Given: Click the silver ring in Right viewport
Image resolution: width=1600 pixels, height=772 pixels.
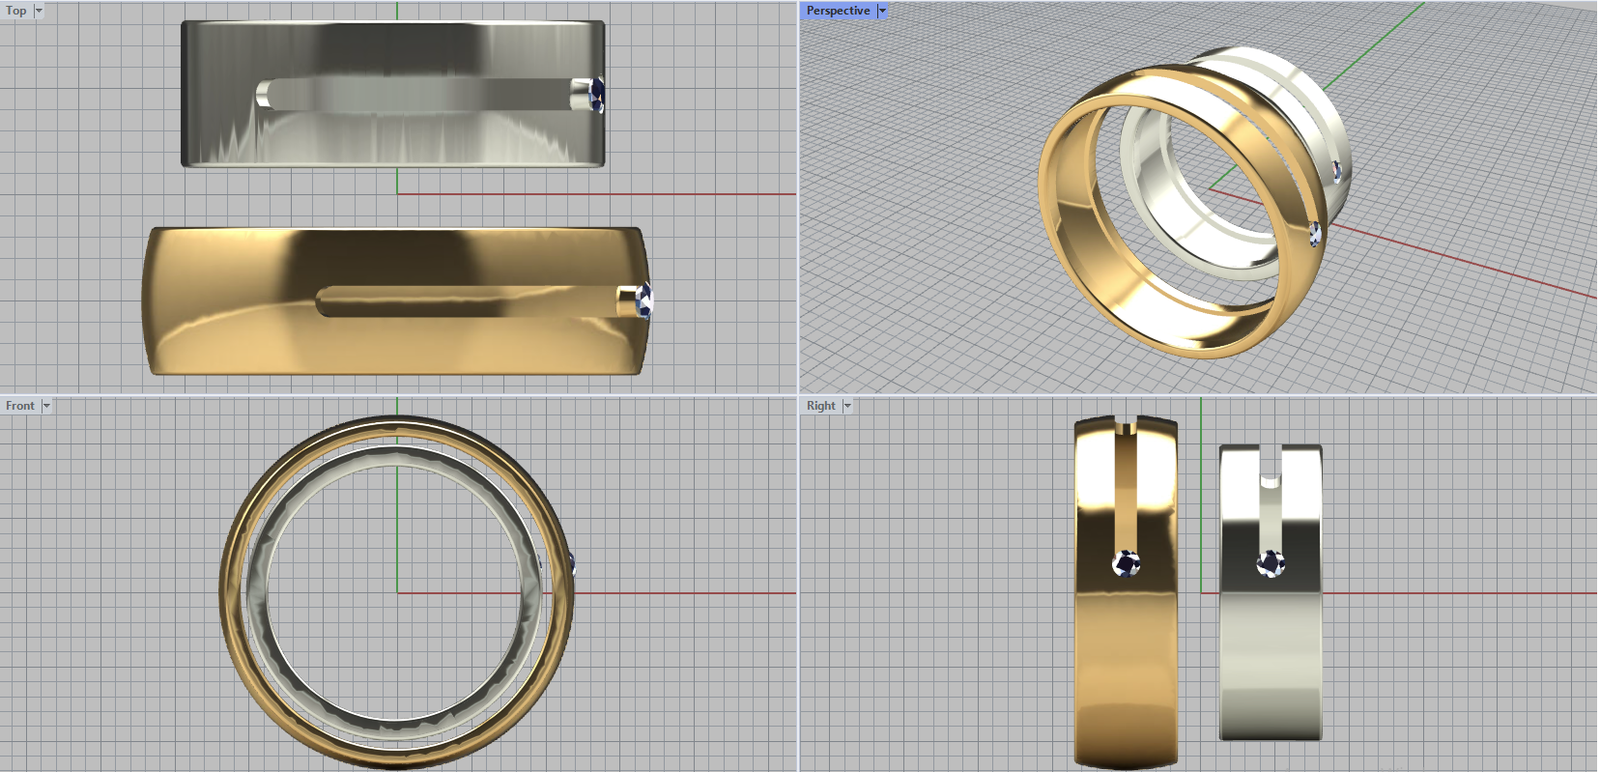Looking at the screenshot, I should tap(1270, 660).
